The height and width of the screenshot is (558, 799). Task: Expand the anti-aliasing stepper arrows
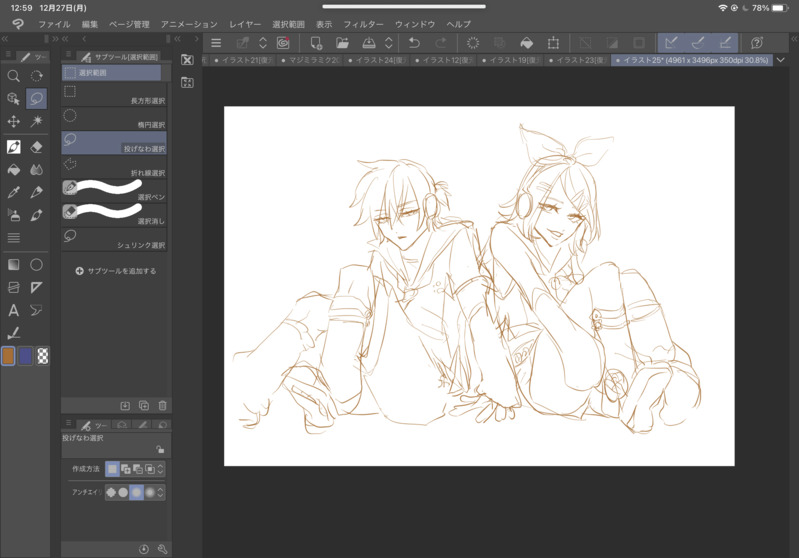tap(161, 492)
